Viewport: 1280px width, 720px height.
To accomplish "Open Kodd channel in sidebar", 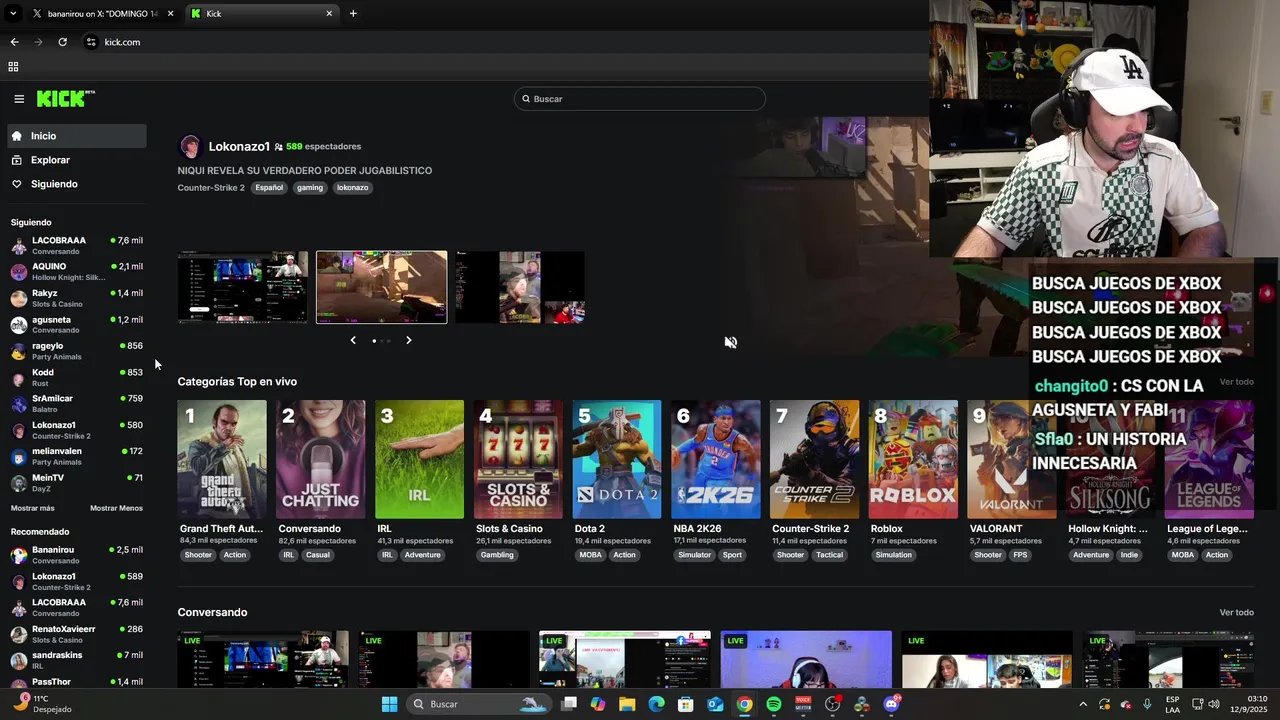I will pos(77,377).
